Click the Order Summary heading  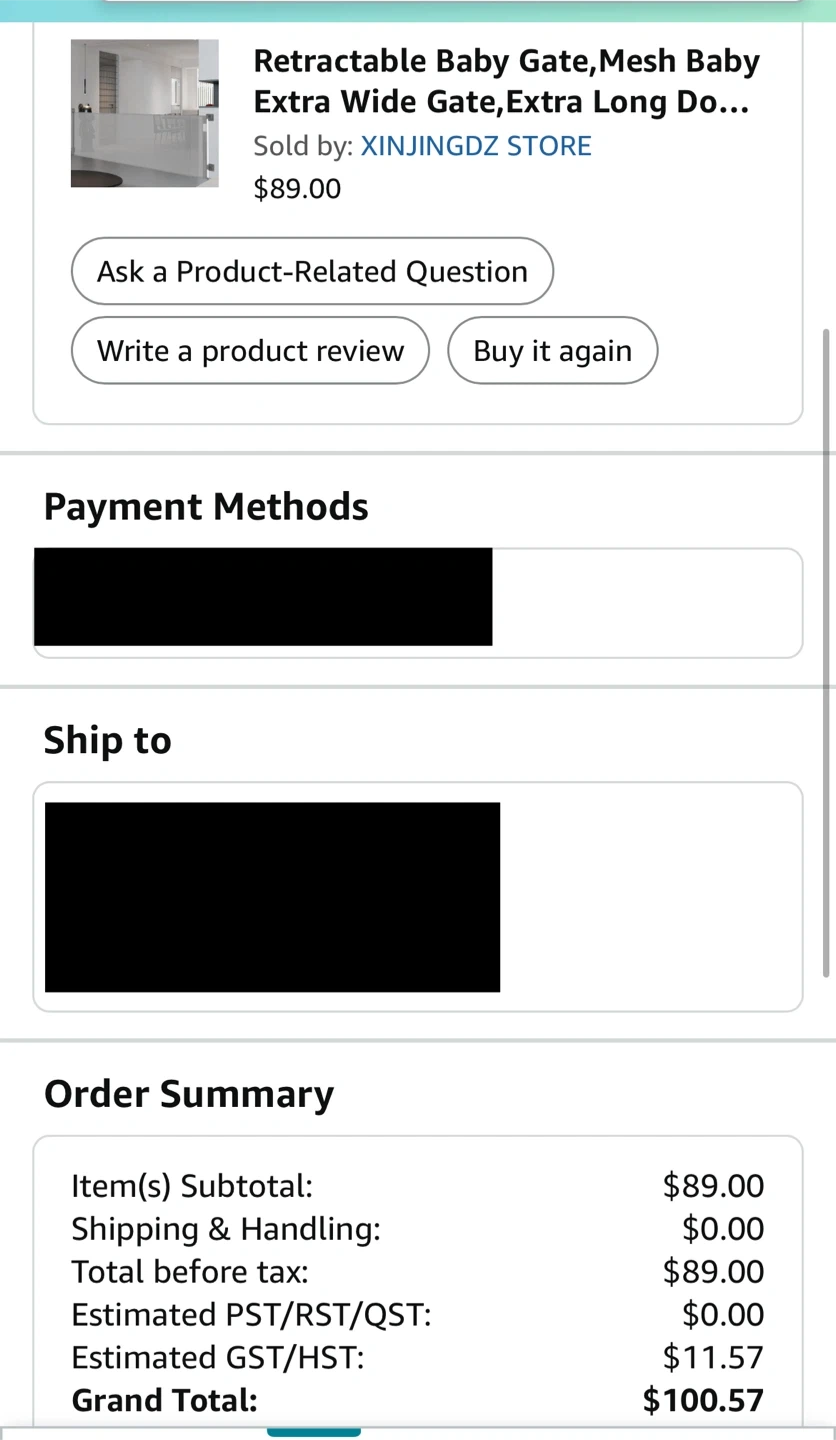(x=189, y=1094)
